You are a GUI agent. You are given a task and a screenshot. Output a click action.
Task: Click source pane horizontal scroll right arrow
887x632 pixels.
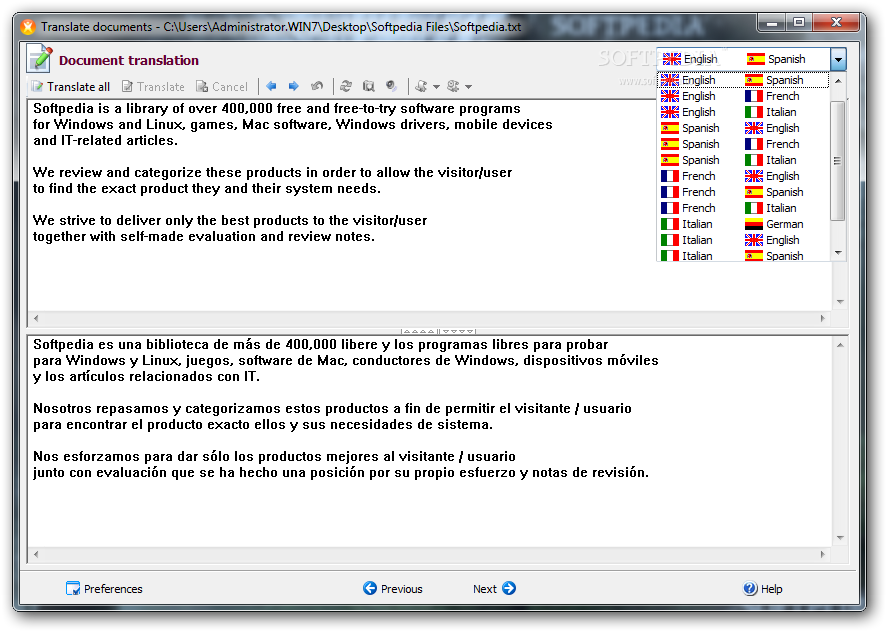(823, 318)
